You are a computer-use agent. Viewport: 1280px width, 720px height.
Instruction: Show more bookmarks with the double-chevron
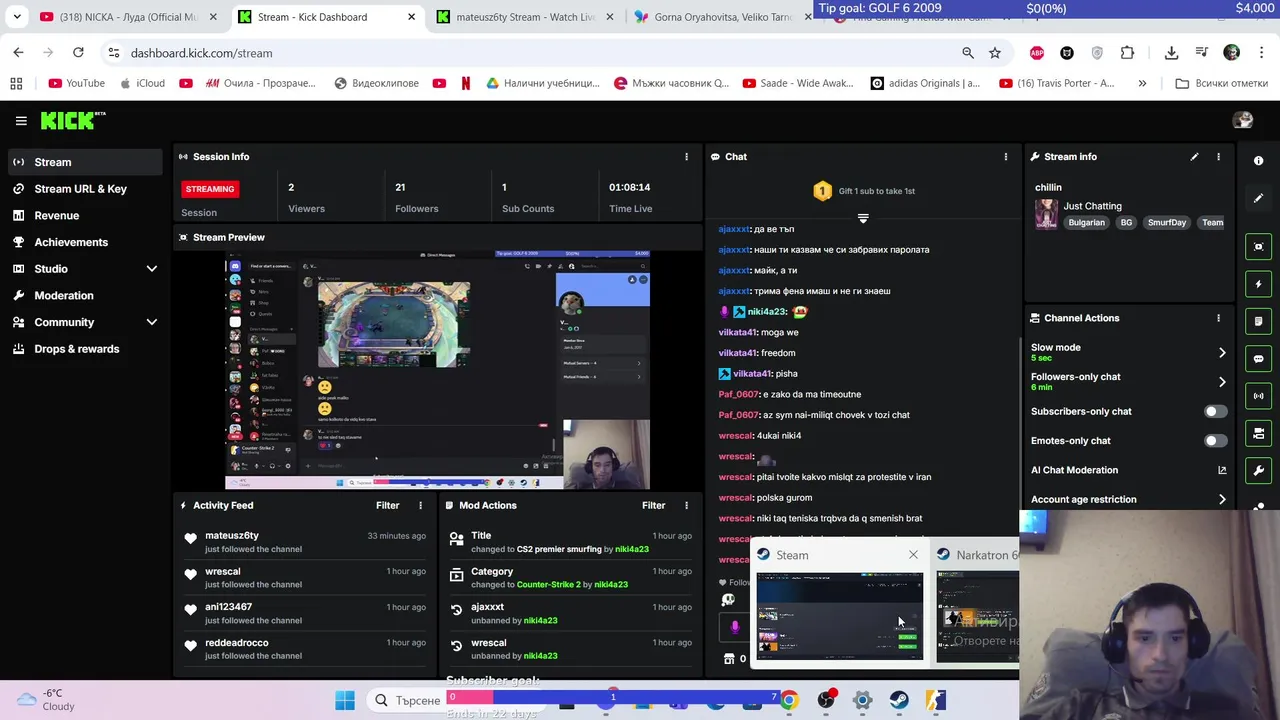click(x=1142, y=83)
